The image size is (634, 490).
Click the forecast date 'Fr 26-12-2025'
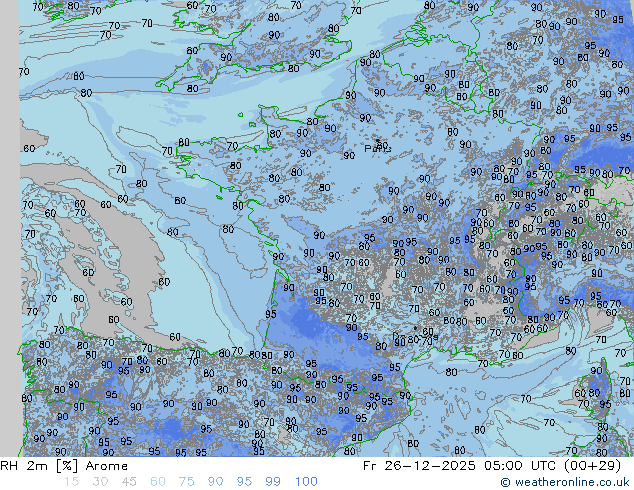[x=419, y=466]
